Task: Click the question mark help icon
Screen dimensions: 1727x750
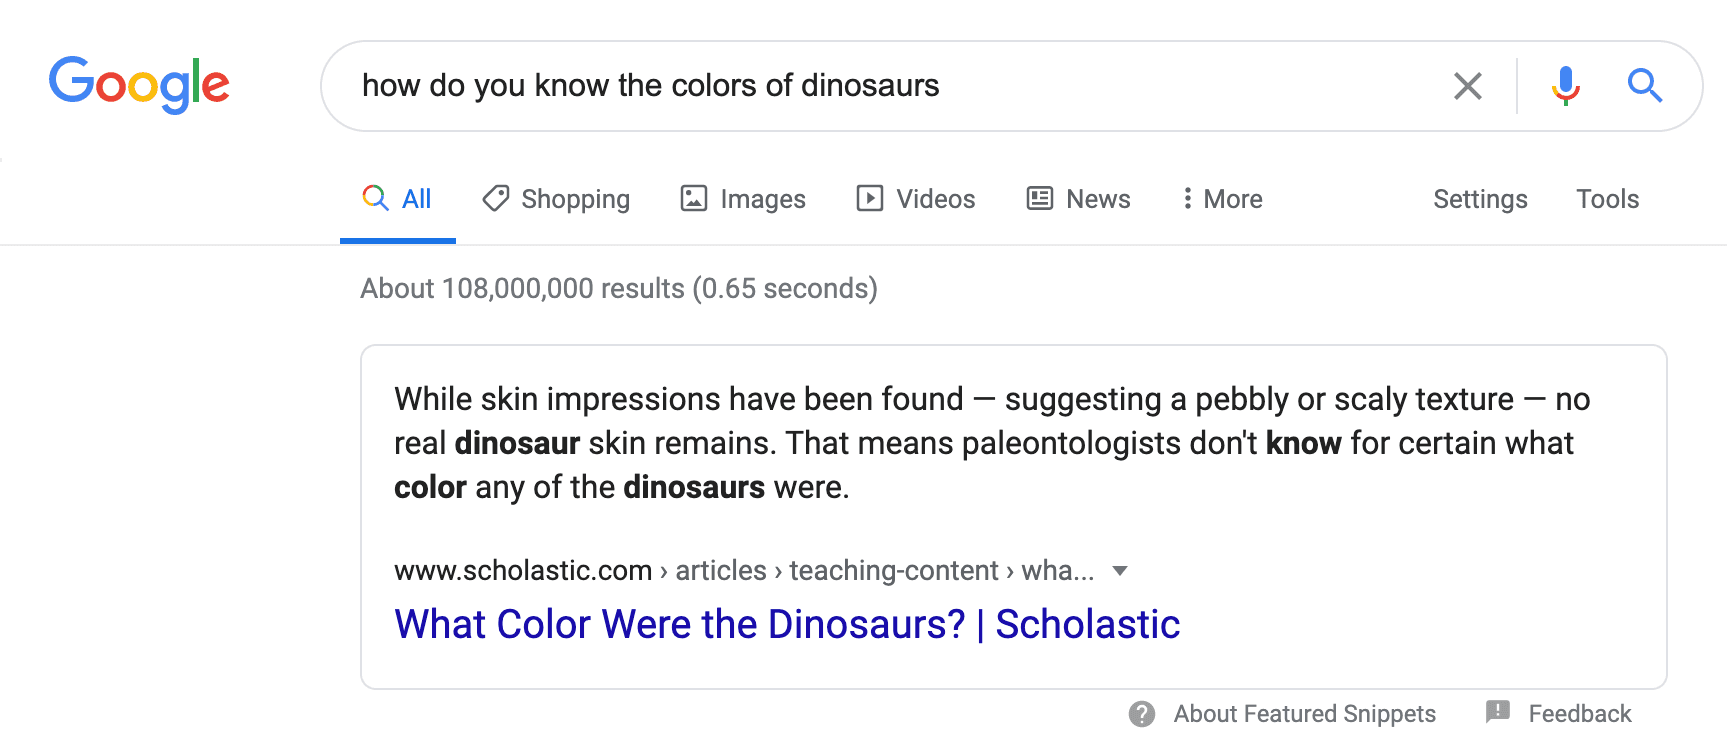Action: click(1141, 714)
